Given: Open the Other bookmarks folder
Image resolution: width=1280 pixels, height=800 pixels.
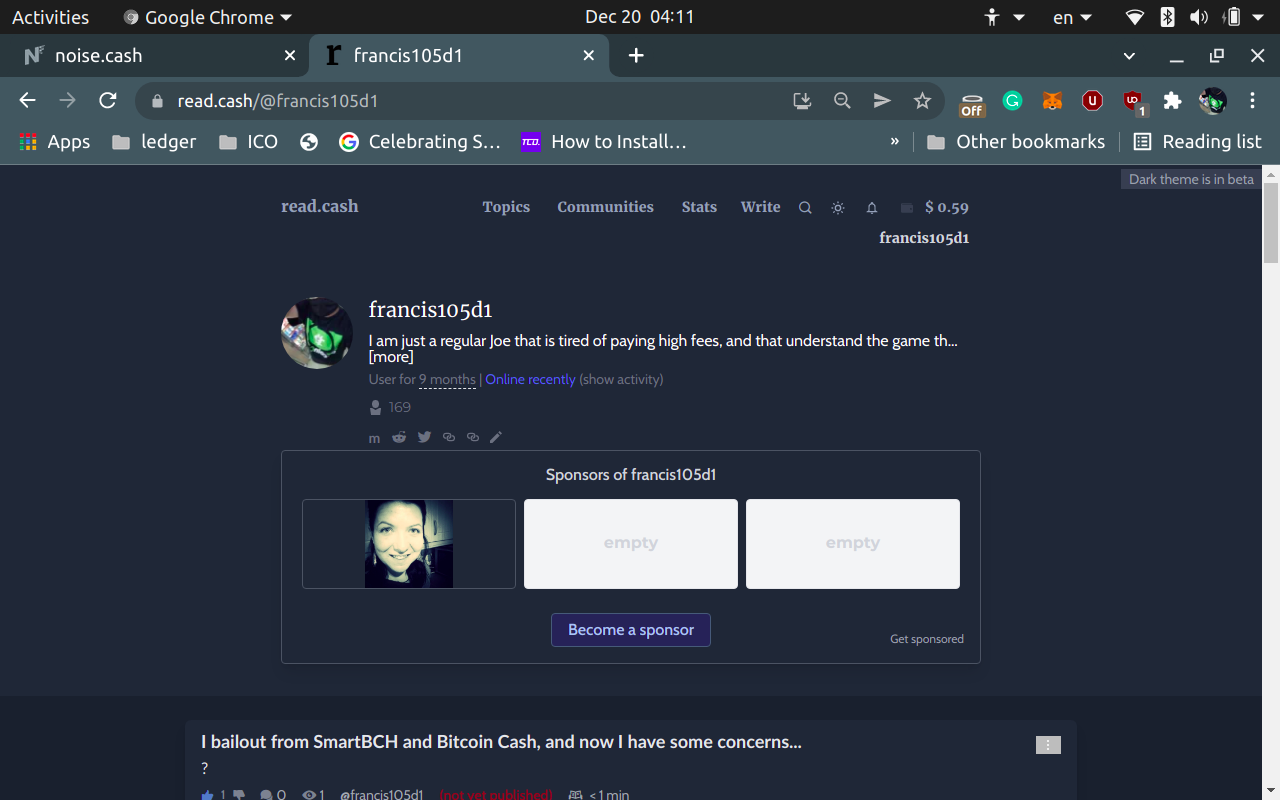Looking at the screenshot, I should tap(1016, 142).
